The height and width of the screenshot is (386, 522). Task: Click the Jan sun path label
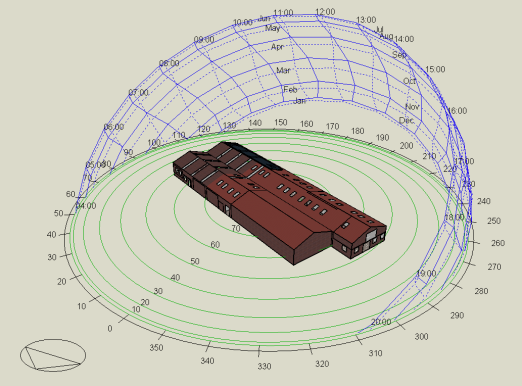click(300, 101)
